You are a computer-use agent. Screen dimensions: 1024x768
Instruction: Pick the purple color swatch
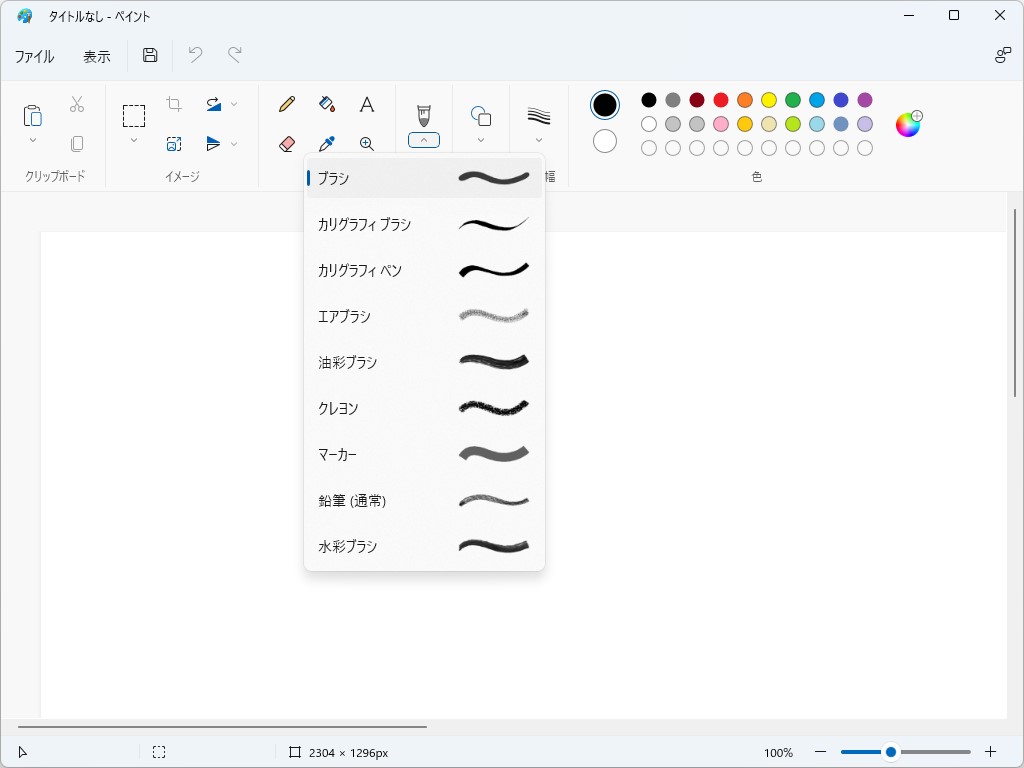click(x=865, y=100)
